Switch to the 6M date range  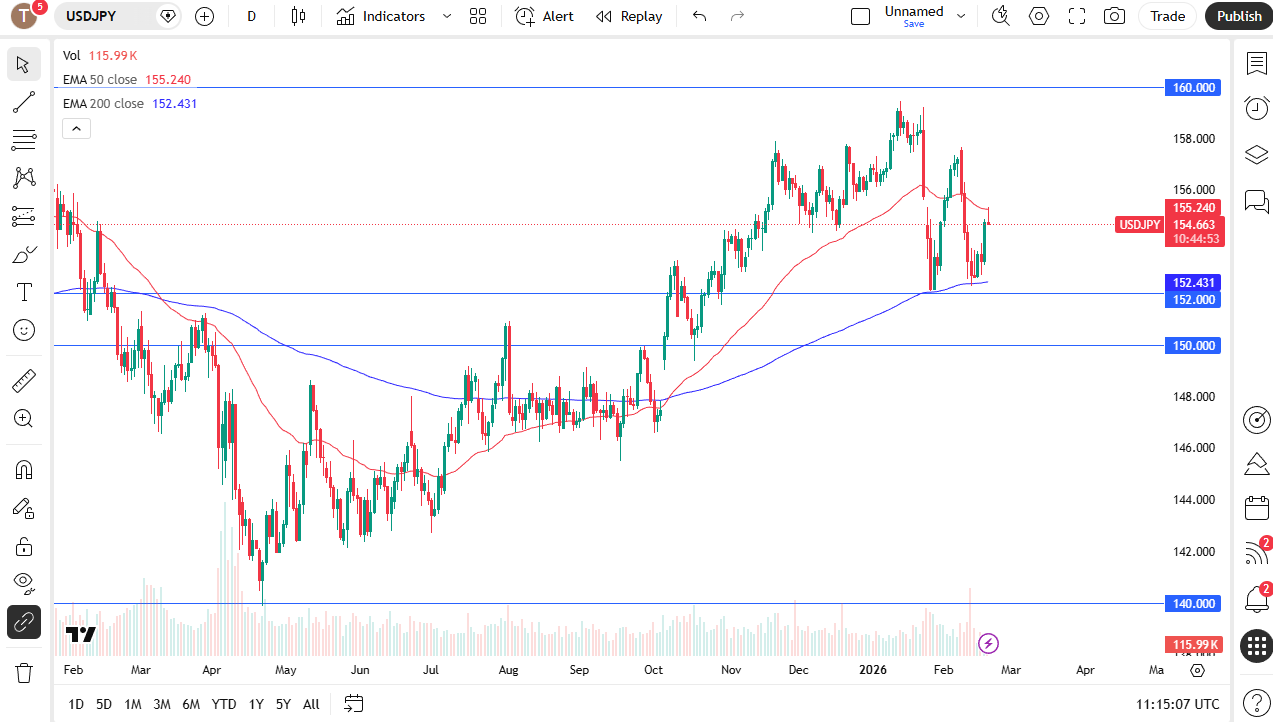click(191, 704)
